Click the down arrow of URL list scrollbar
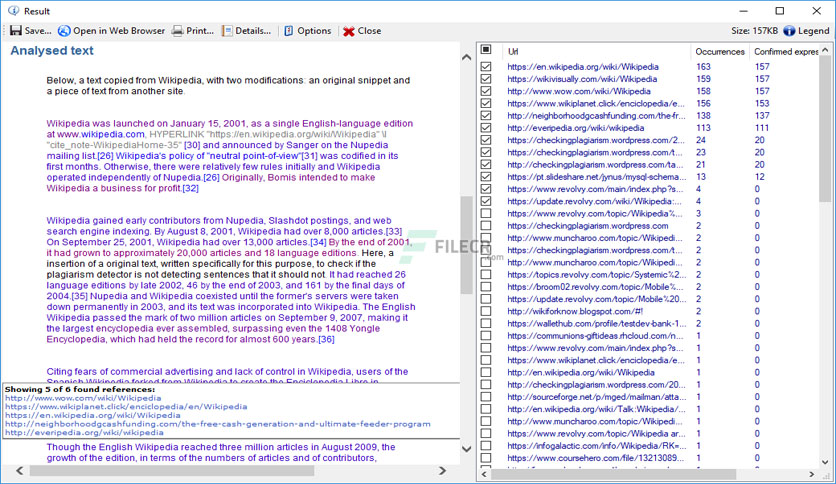This screenshot has width=836, height=484. tap(825, 462)
